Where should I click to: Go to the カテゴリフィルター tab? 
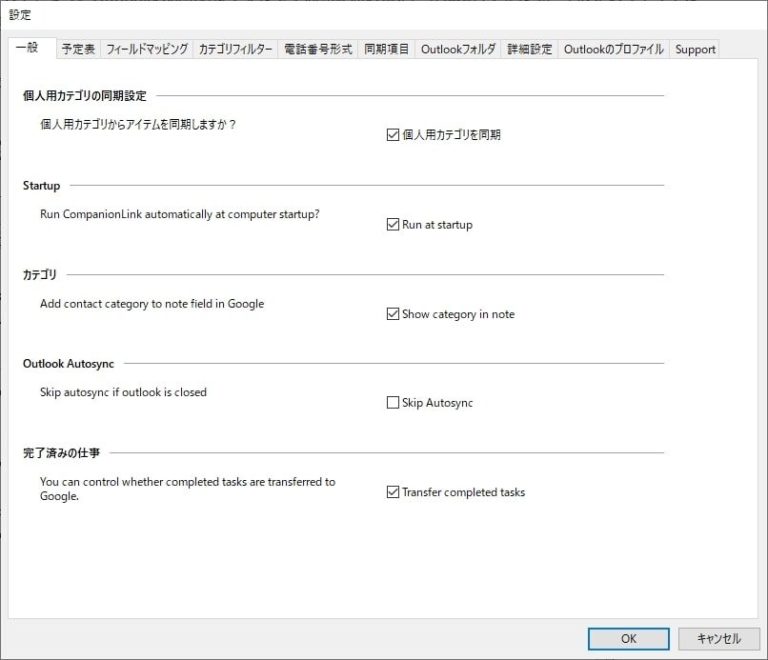tap(236, 49)
